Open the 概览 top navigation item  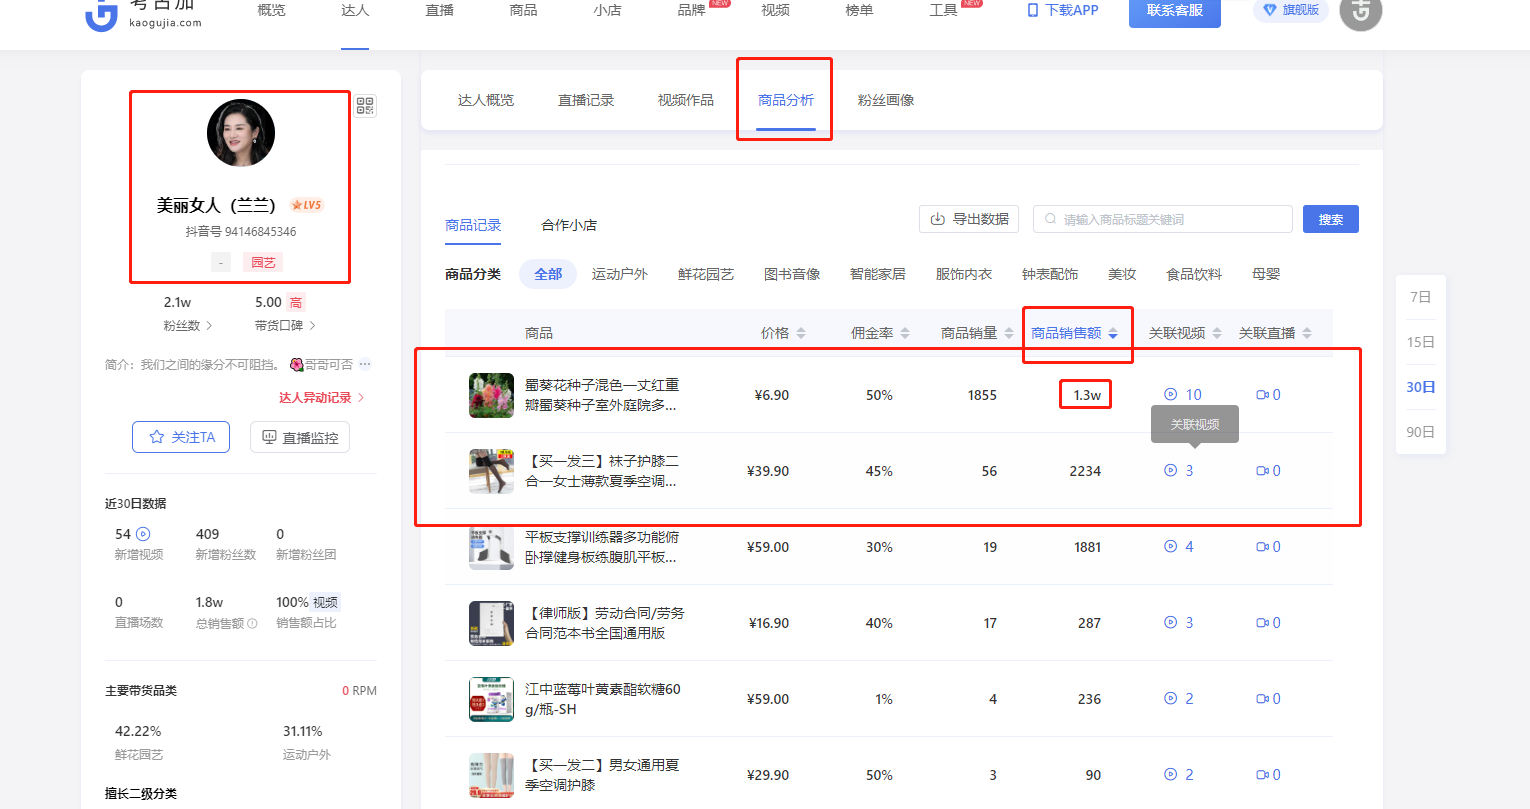[271, 10]
